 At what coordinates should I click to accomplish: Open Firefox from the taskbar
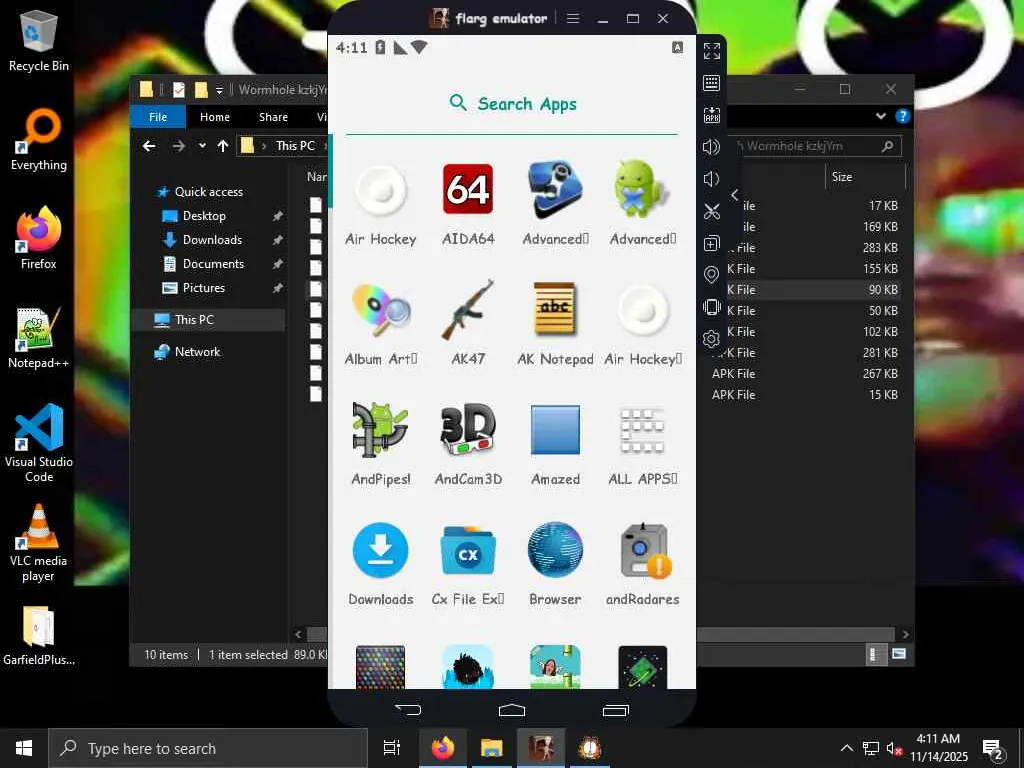click(443, 748)
